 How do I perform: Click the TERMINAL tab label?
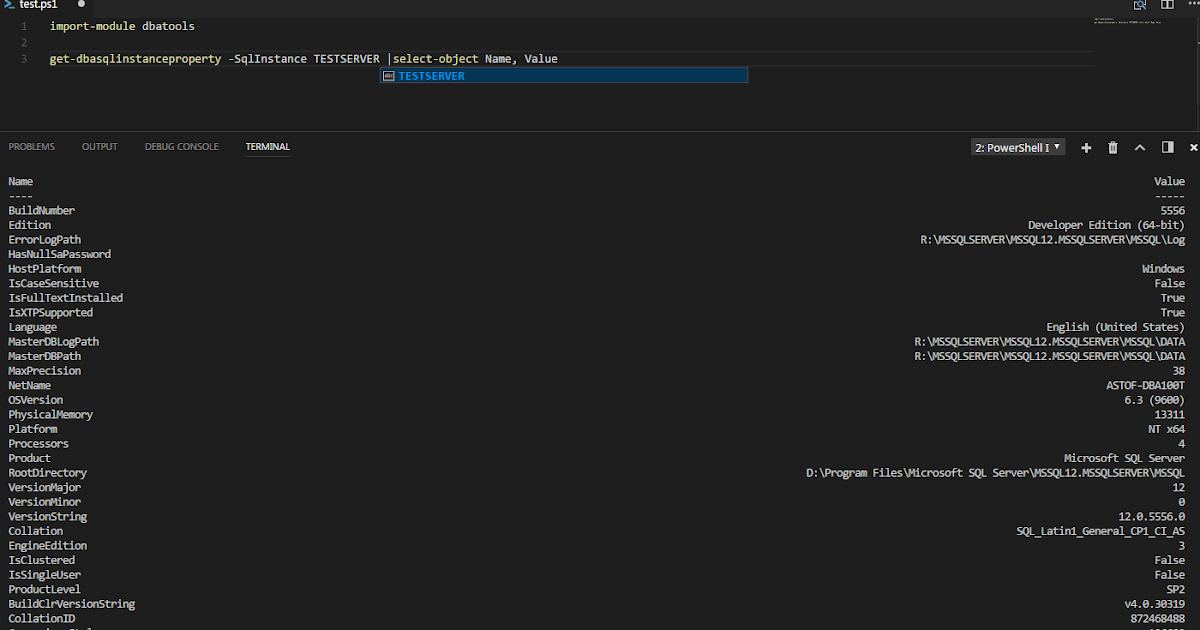[x=267, y=146]
